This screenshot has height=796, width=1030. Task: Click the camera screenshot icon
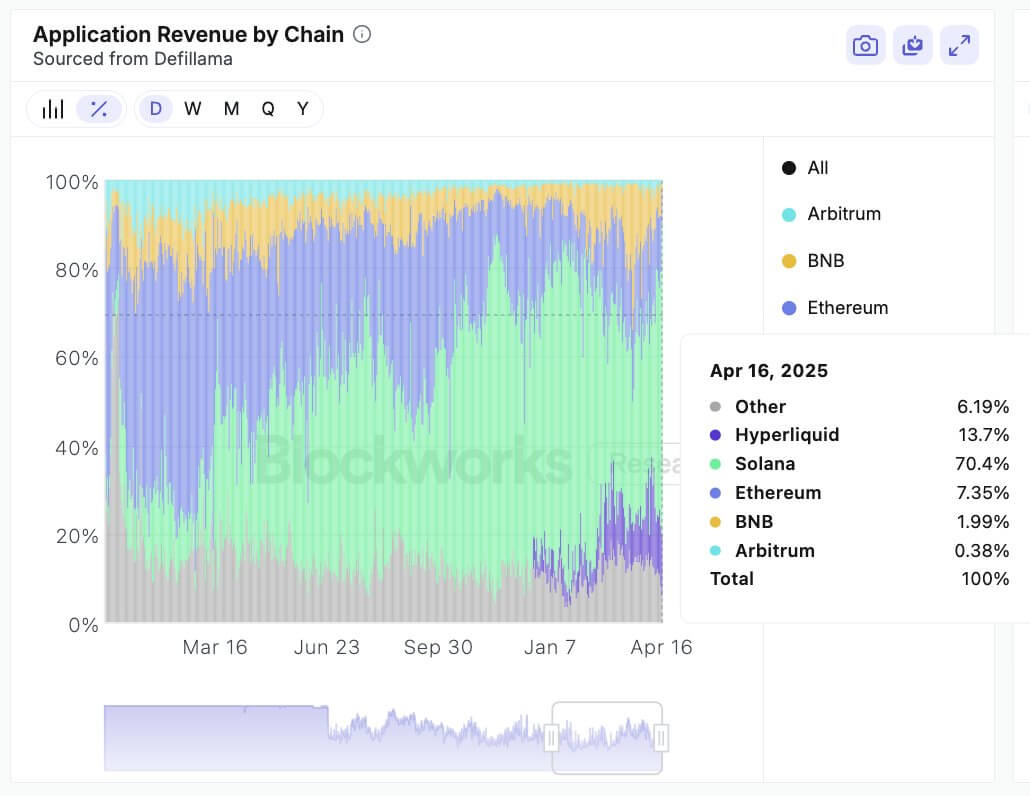coord(865,45)
